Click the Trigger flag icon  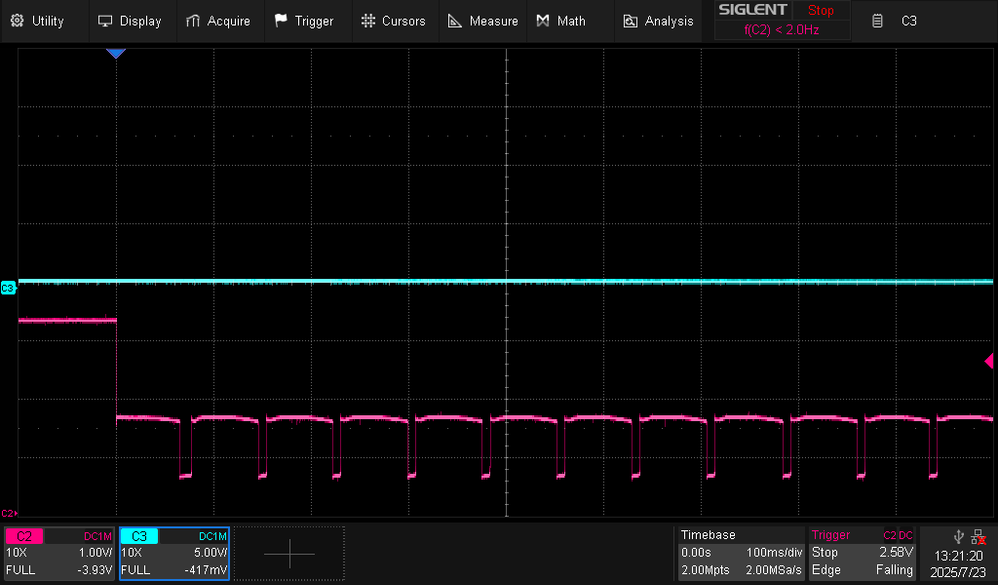tap(281, 21)
